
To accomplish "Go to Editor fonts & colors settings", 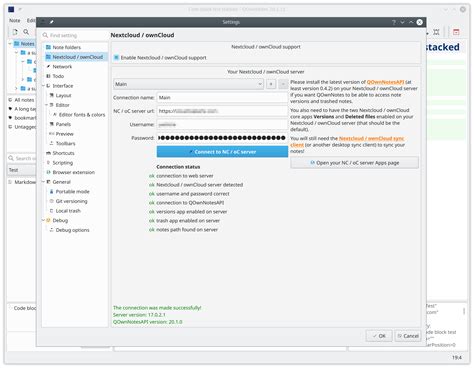I will click(81, 115).
